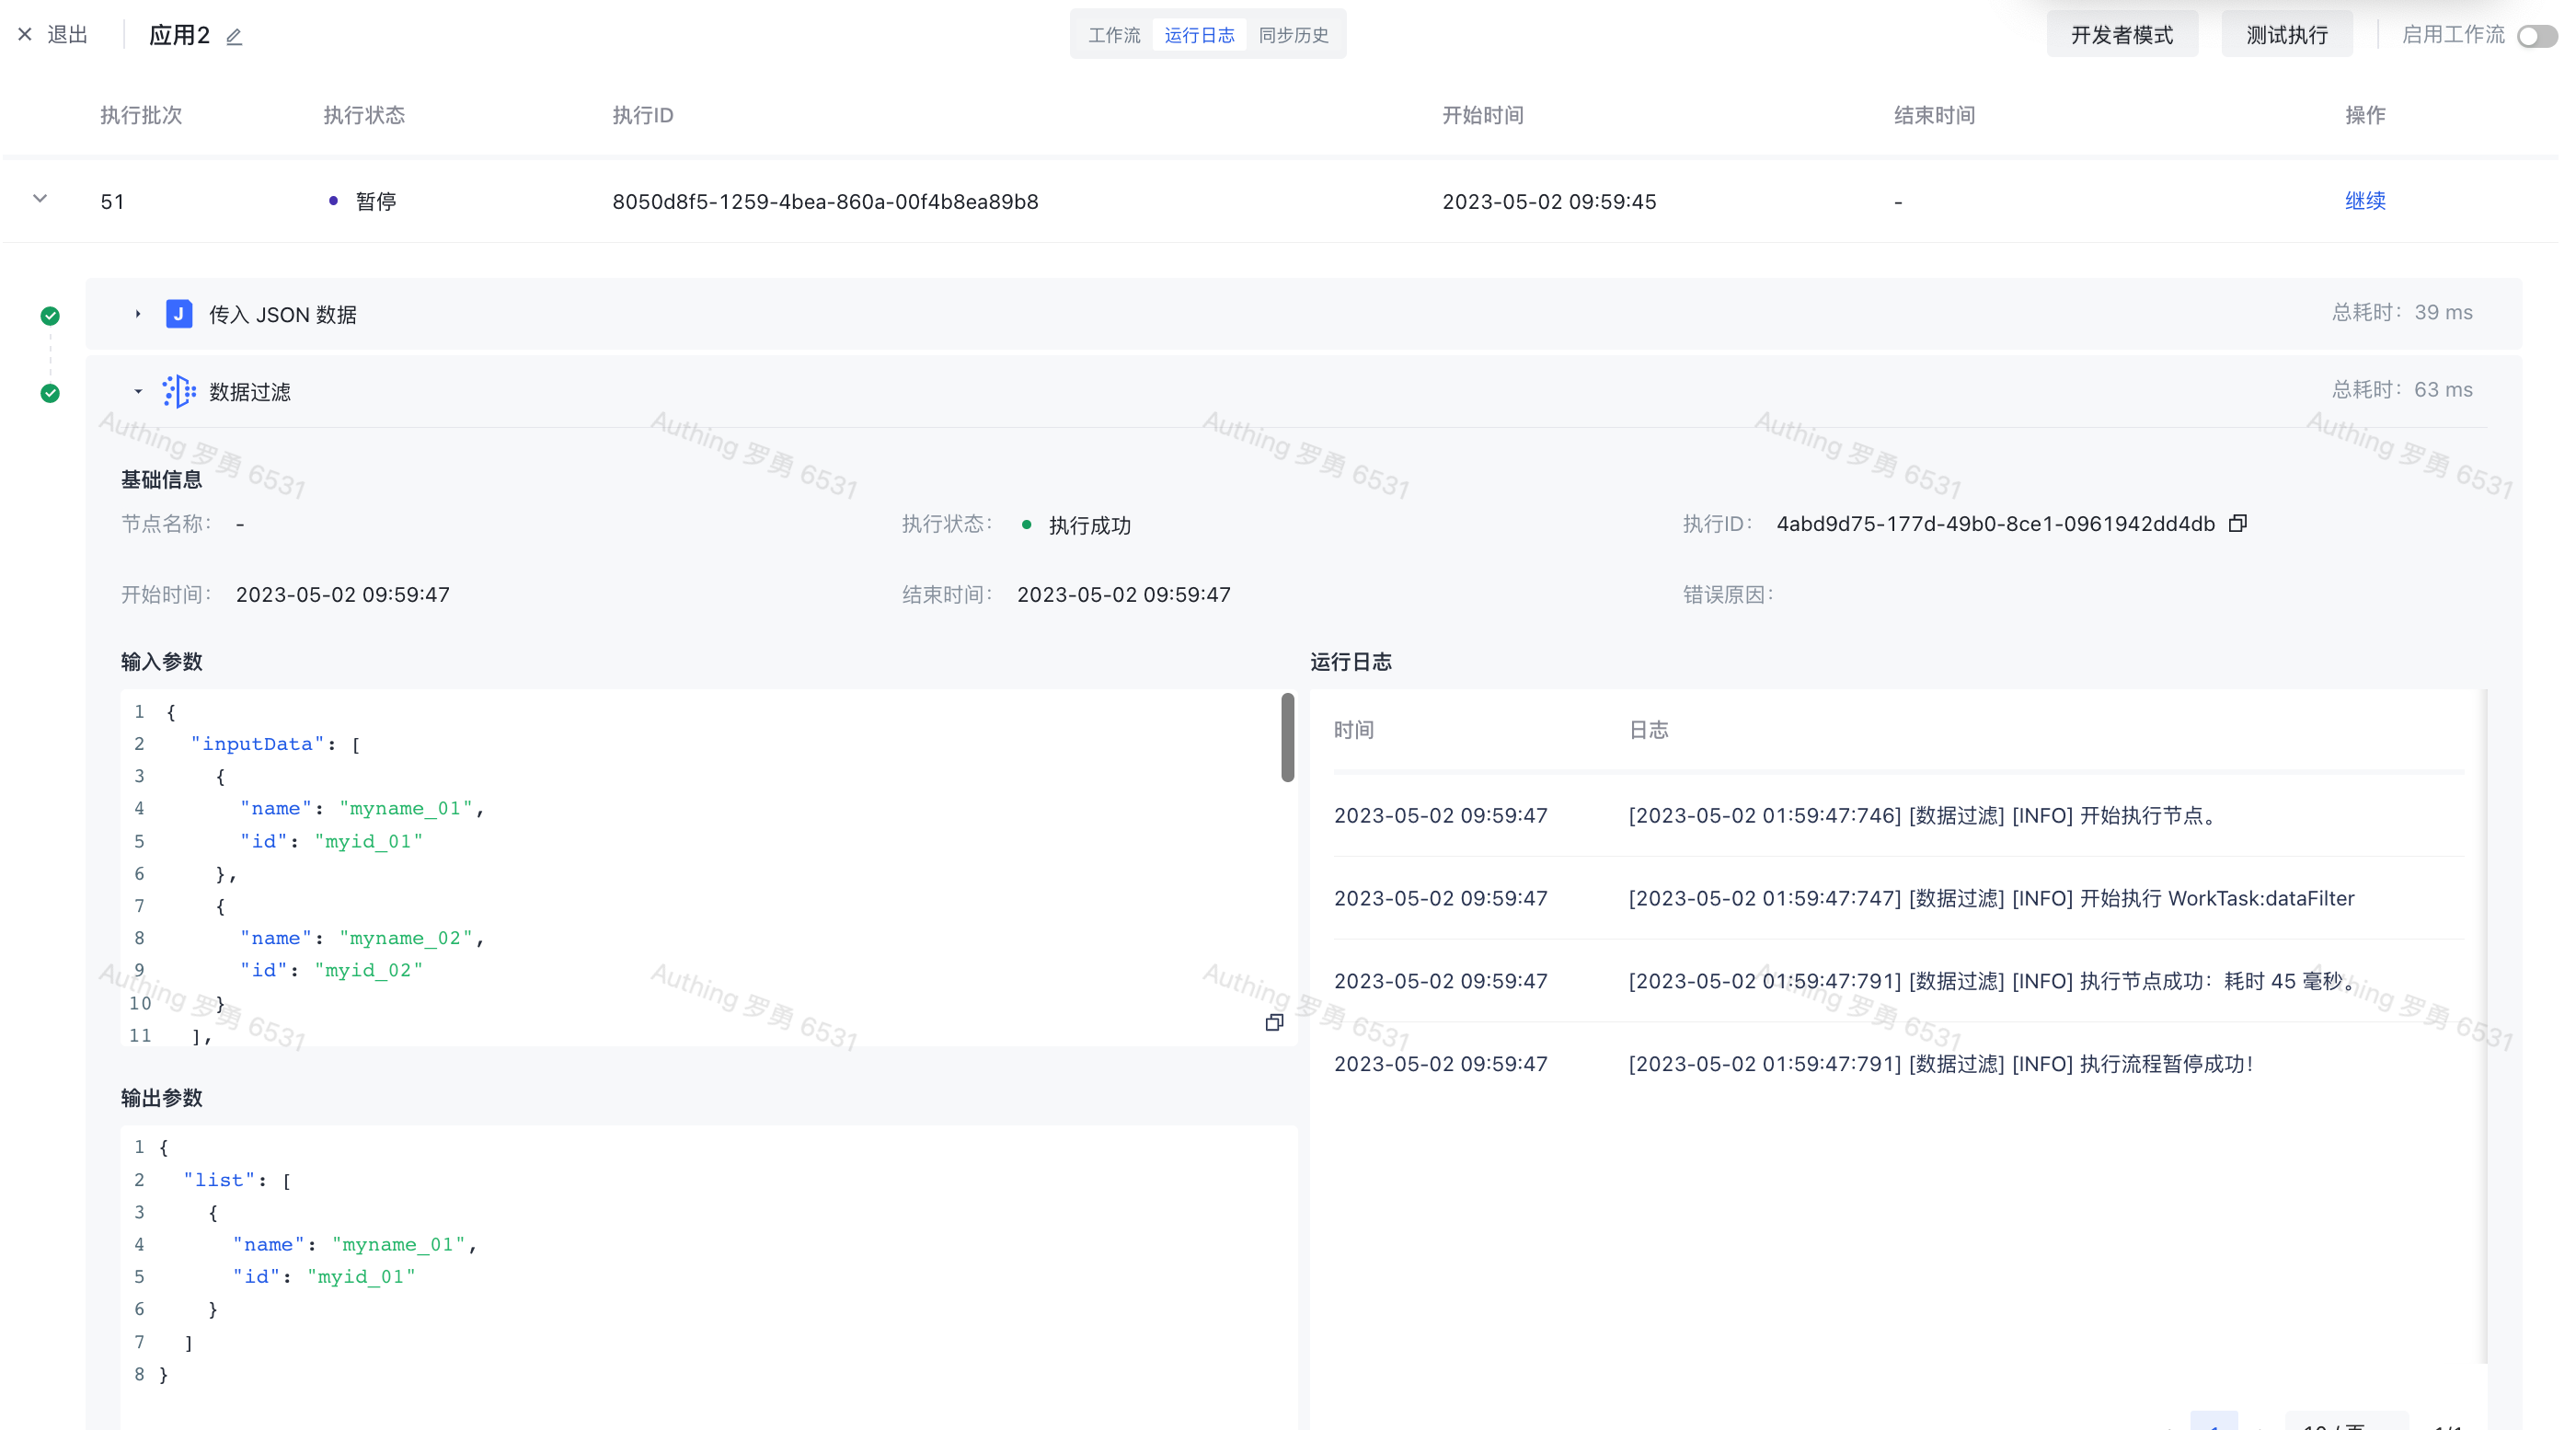This screenshot has width=2576, height=1430.
Task: Click the 数据过滤 filter node icon
Action: (x=179, y=391)
